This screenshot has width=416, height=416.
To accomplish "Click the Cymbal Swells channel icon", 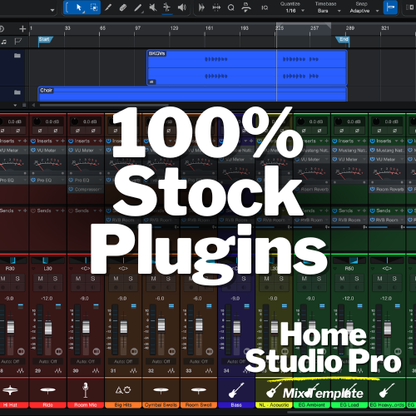I will [x=161, y=390].
